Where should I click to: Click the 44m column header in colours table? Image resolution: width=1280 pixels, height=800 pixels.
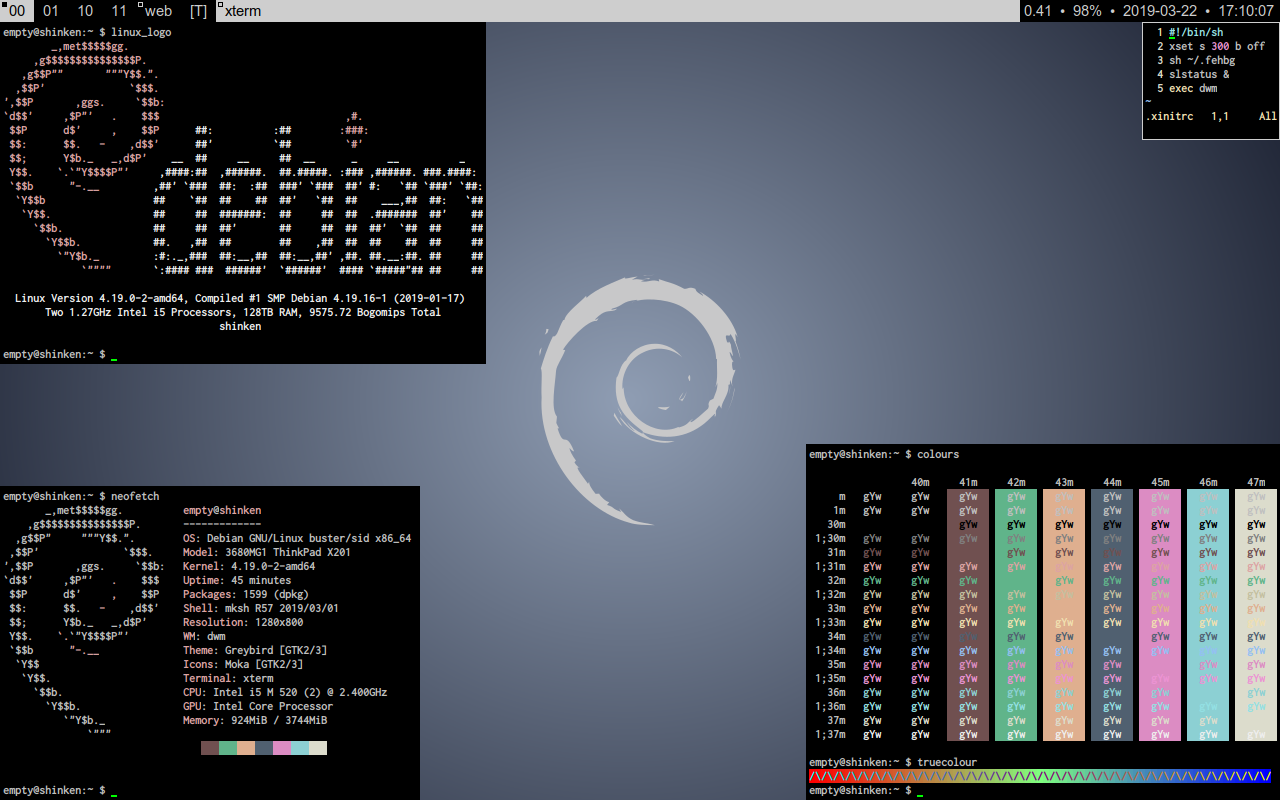click(1112, 482)
